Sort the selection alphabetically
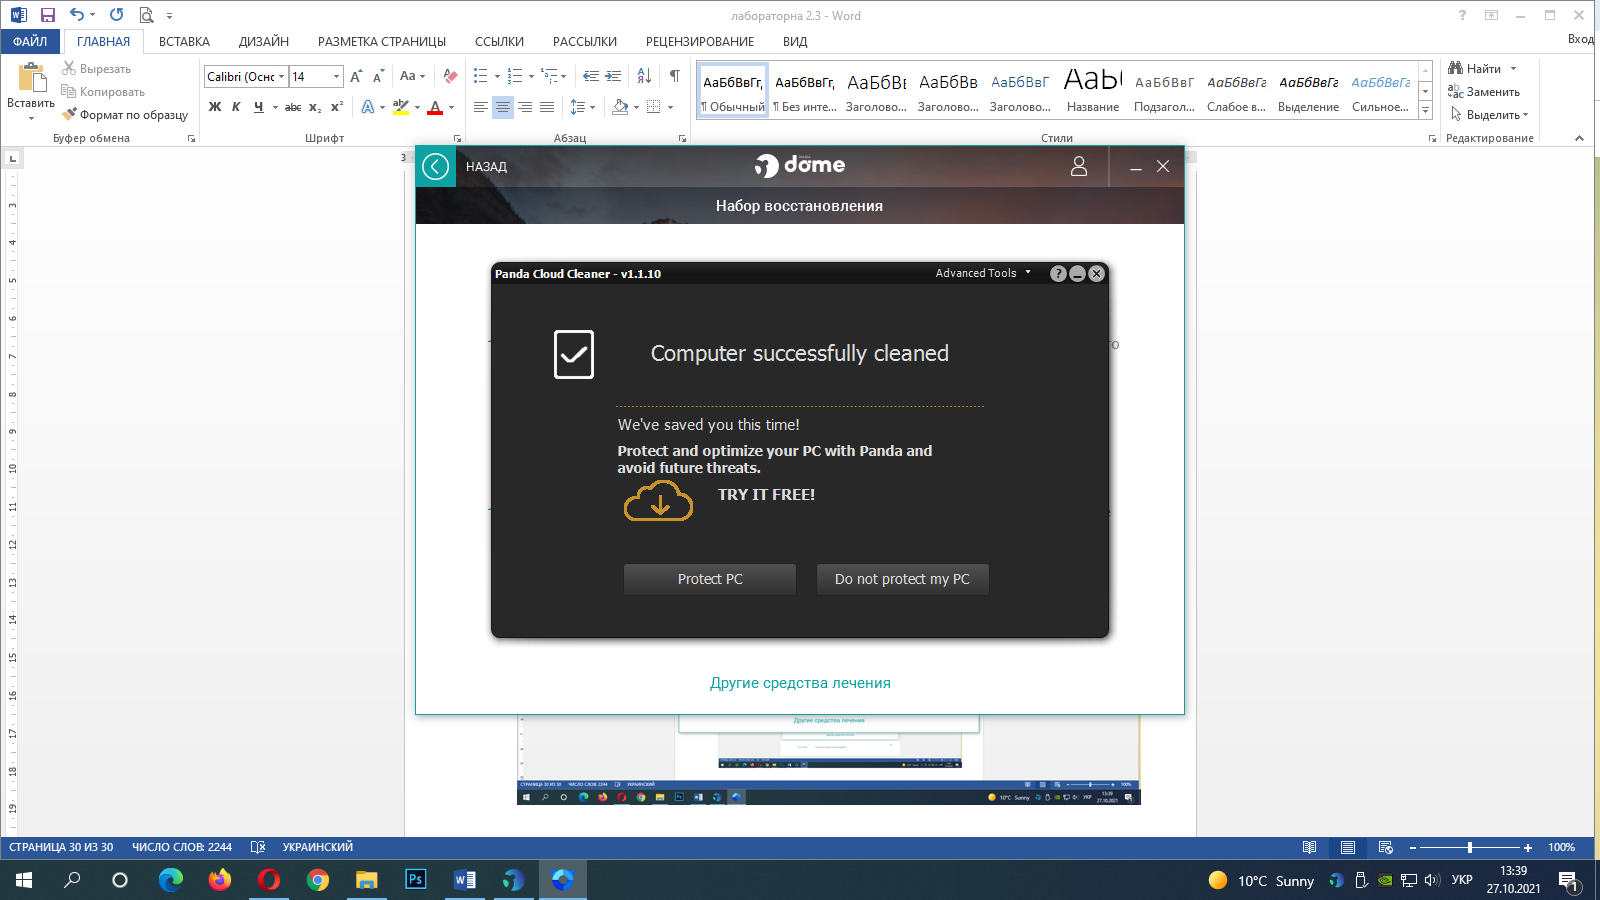The height and width of the screenshot is (900, 1600). tap(644, 76)
